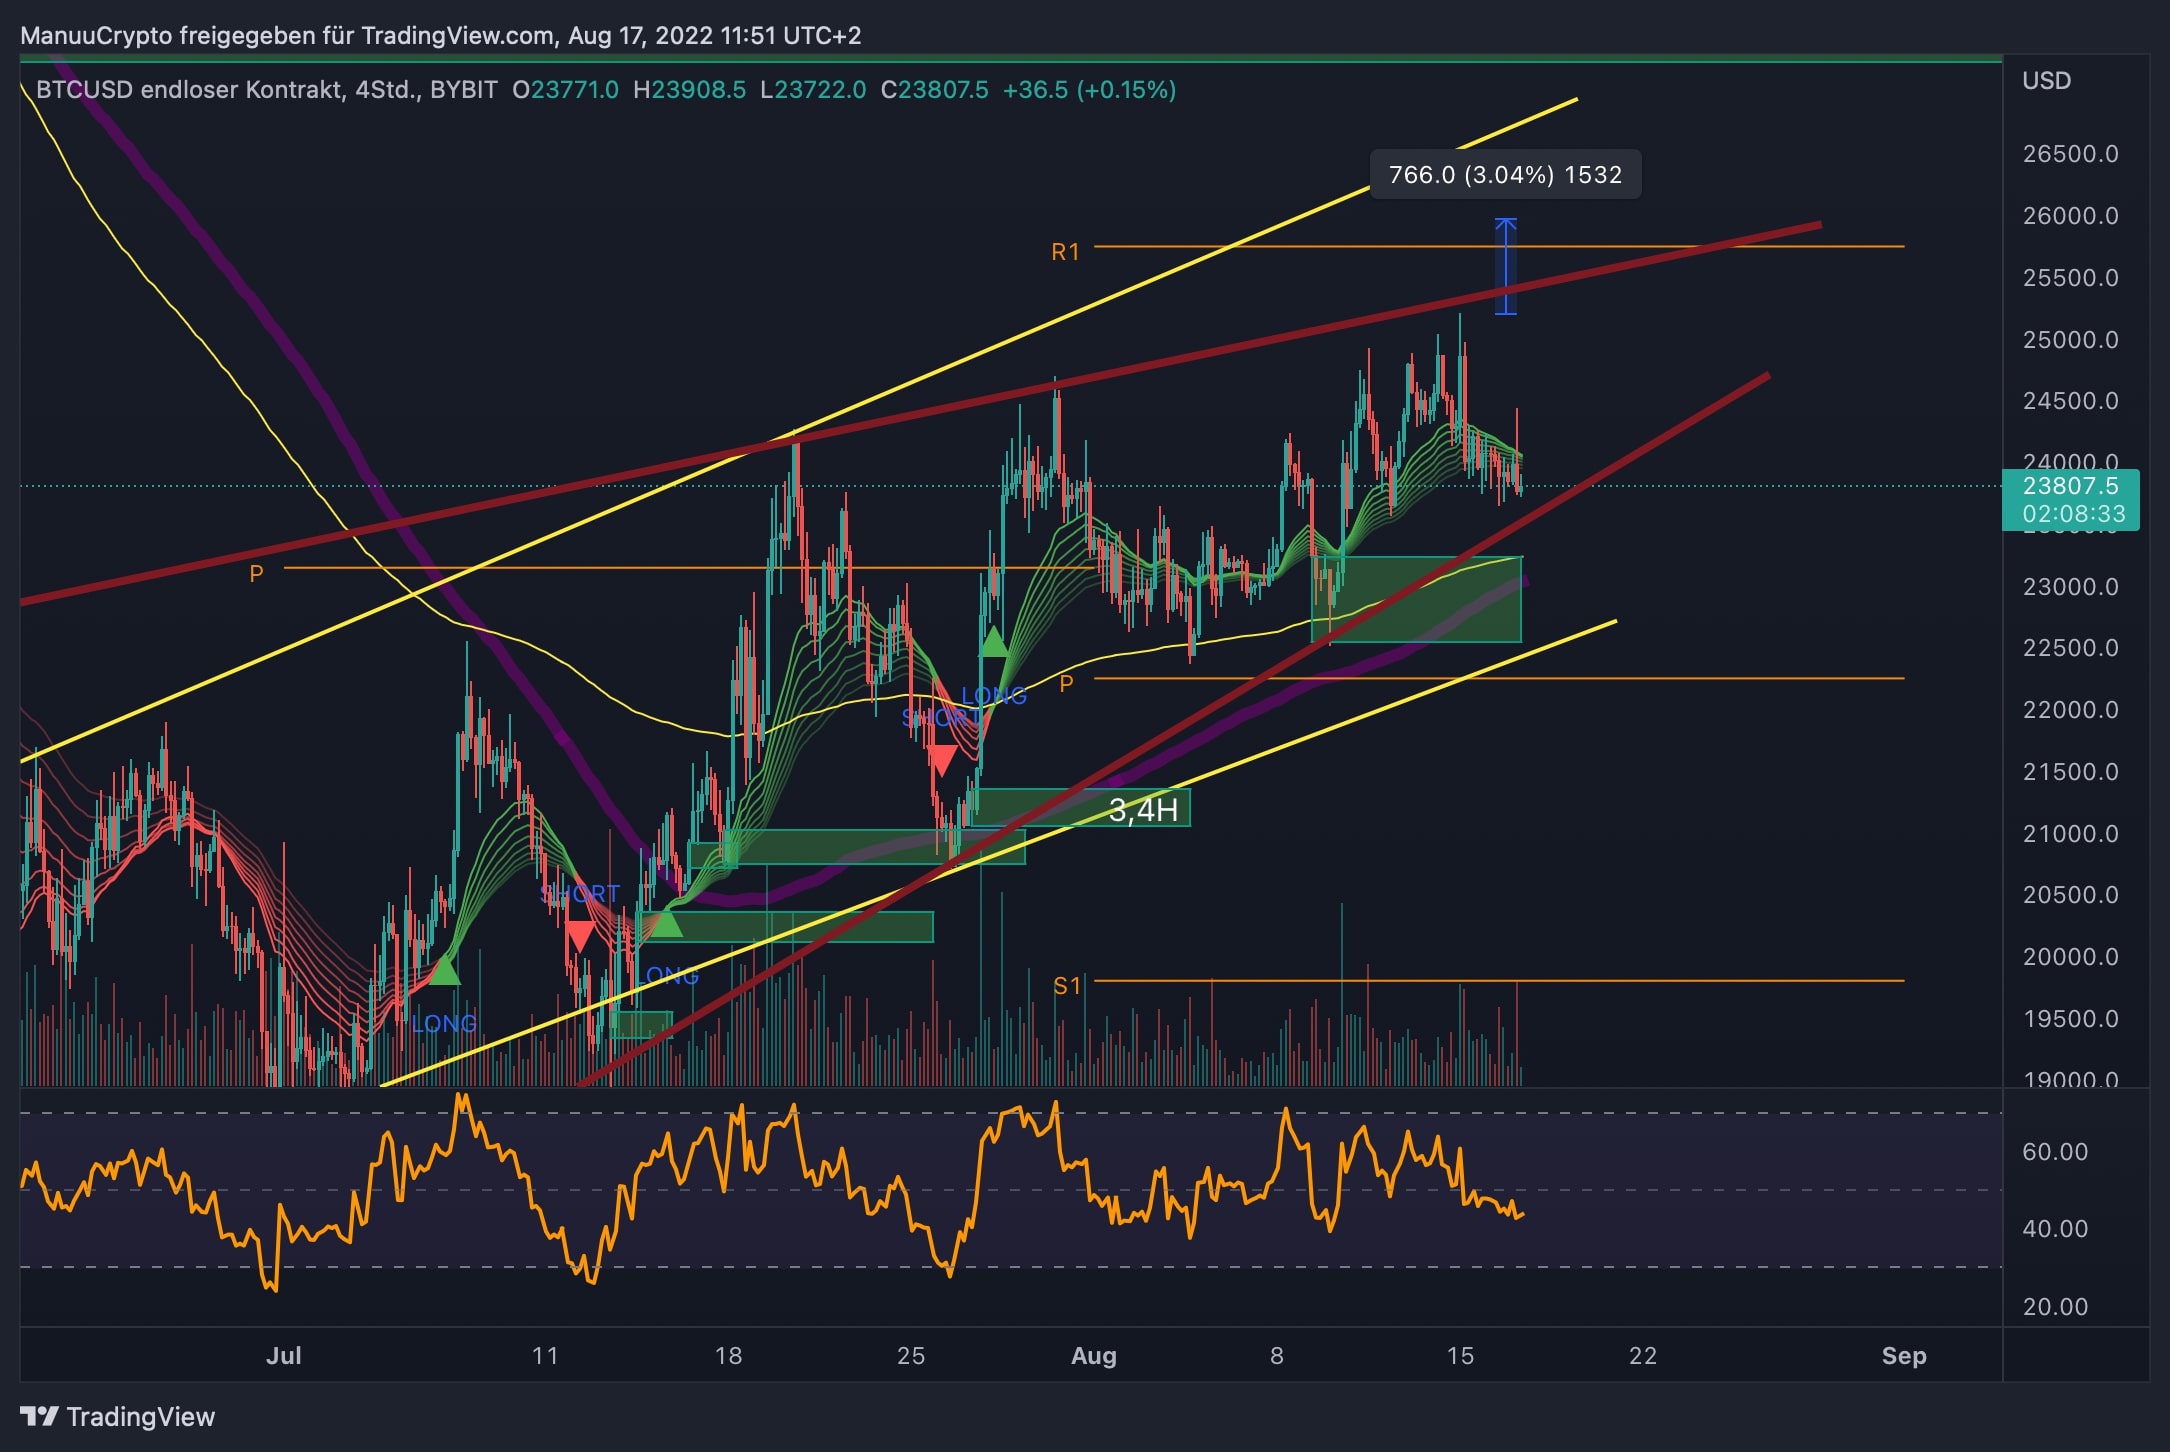Image resolution: width=2170 pixels, height=1452 pixels.
Task: Click the RSI 60.00 axis label
Action: click(2054, 1152)
